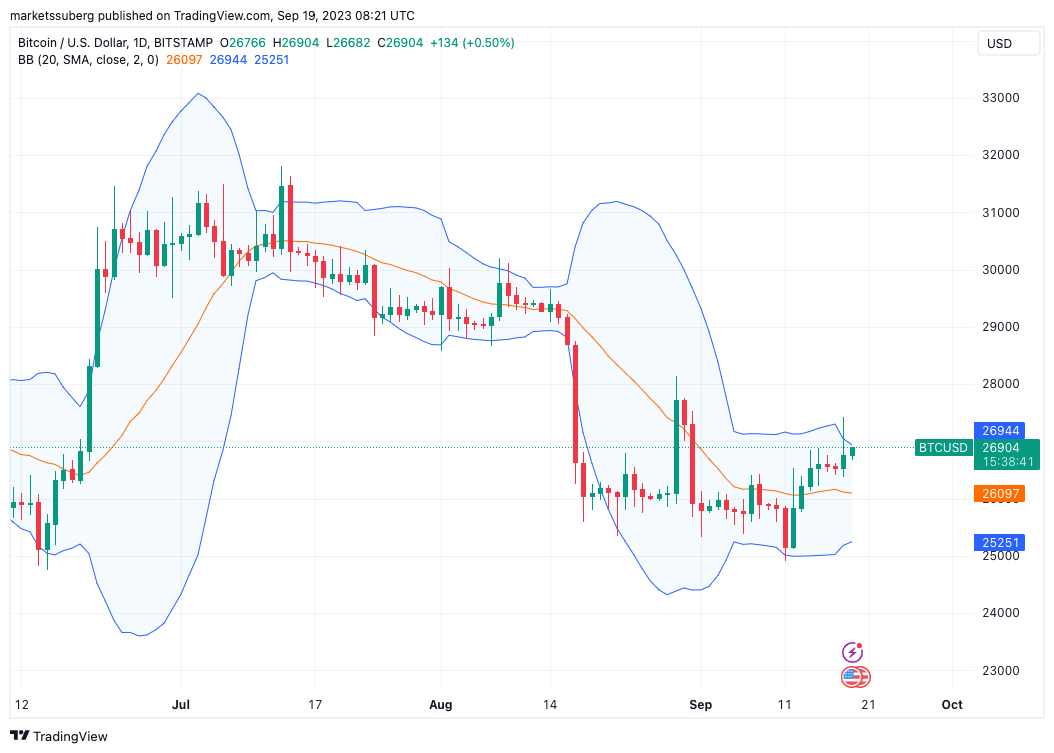Viewport: 1054px width, 753px height.
Task: Select the Sep label on the time axis
Action: (700, 705)
